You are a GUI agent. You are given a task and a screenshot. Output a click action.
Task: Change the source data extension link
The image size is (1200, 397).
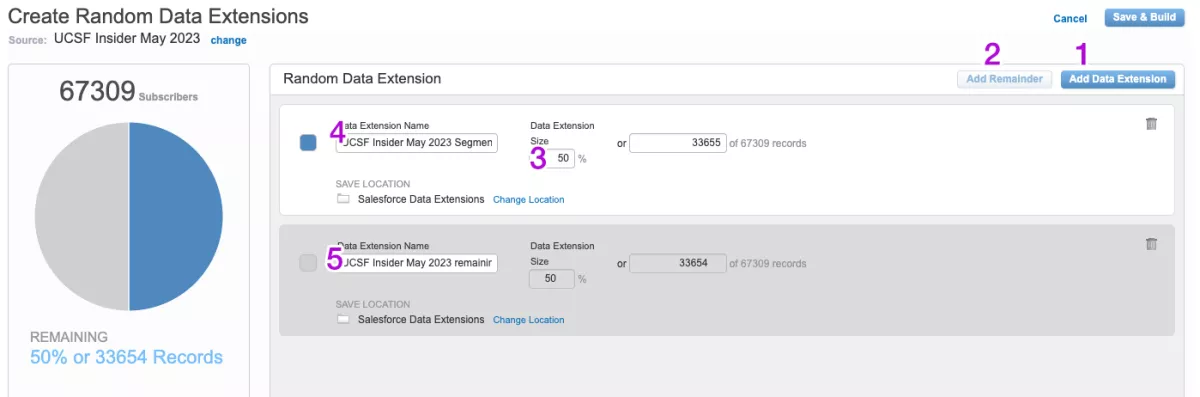(228, 40)
